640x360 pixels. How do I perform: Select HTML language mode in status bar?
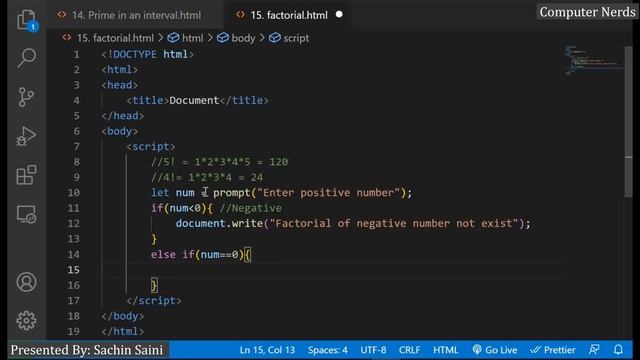tap(446, 350)
